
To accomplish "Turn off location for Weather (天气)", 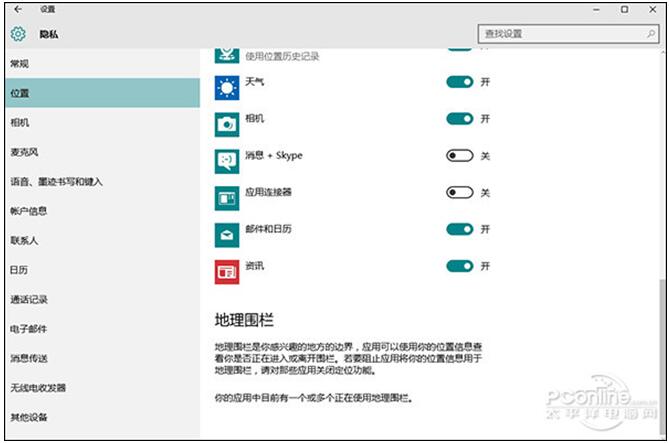I will coord(459,83).
